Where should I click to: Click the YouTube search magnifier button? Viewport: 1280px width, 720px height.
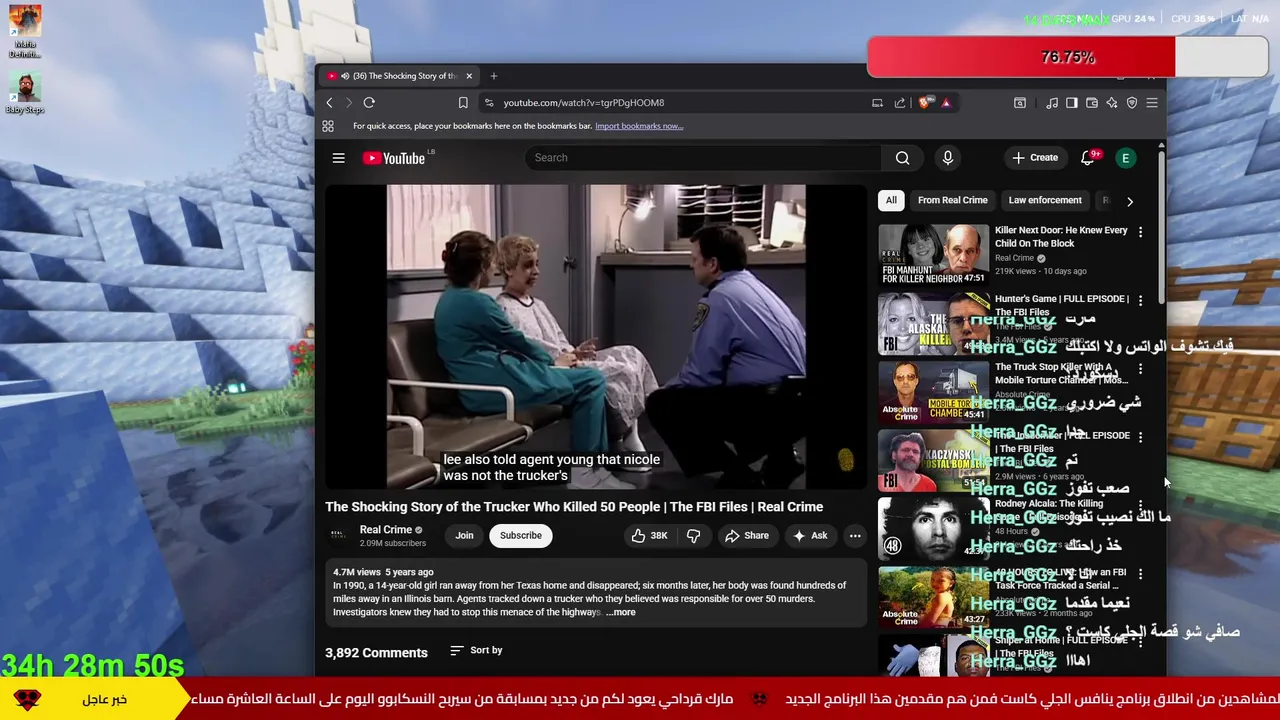(x=902, y=158)
